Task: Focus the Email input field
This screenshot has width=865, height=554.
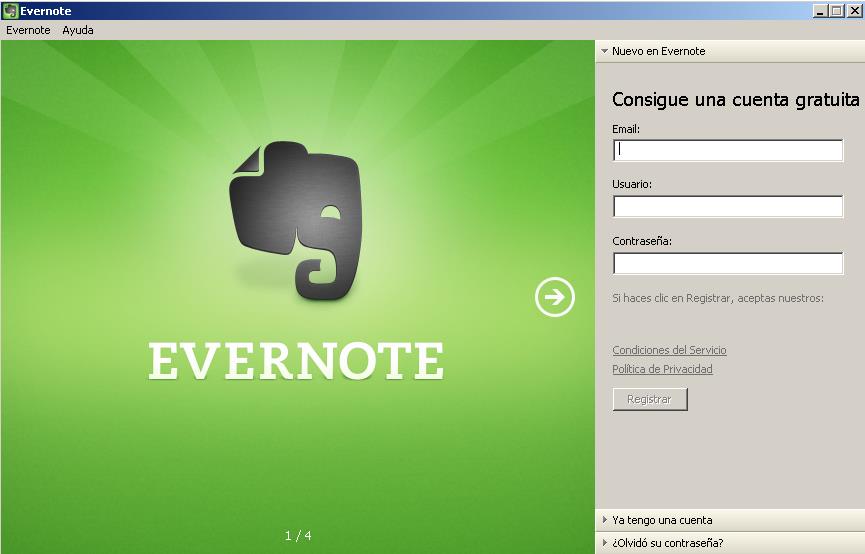Action: coord(728,150)
